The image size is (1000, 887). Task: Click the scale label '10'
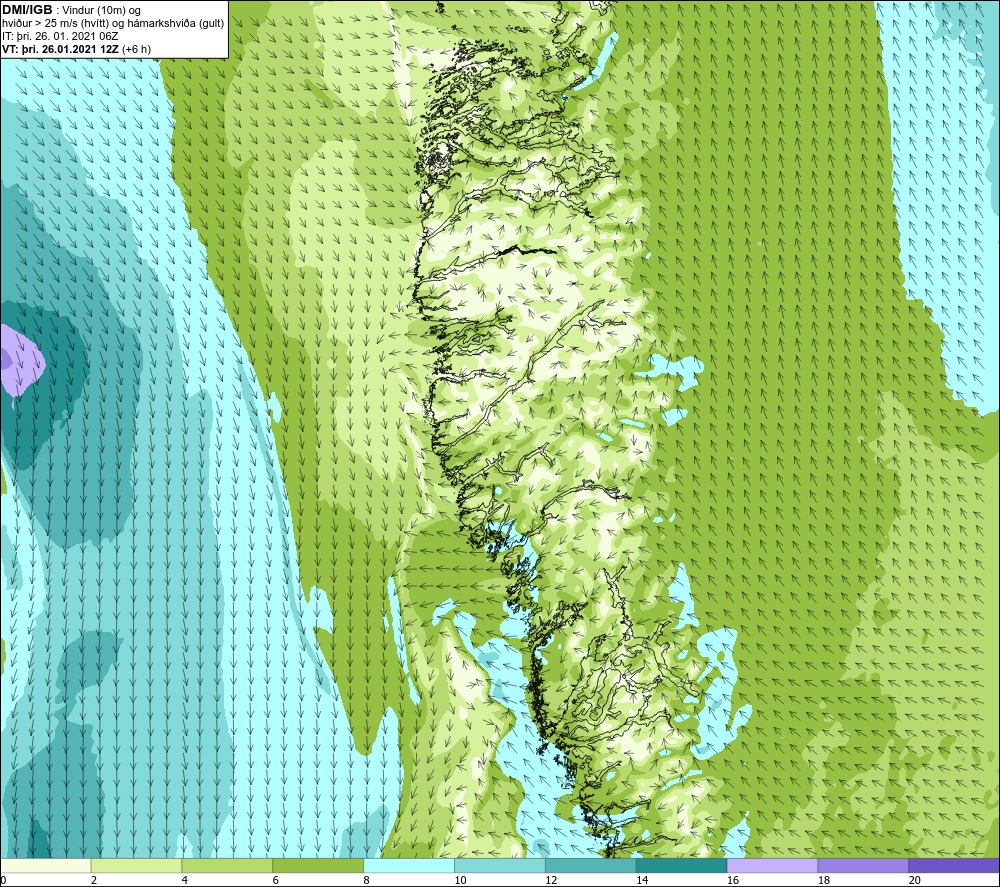pyautogui.click(x=460, y=880)
